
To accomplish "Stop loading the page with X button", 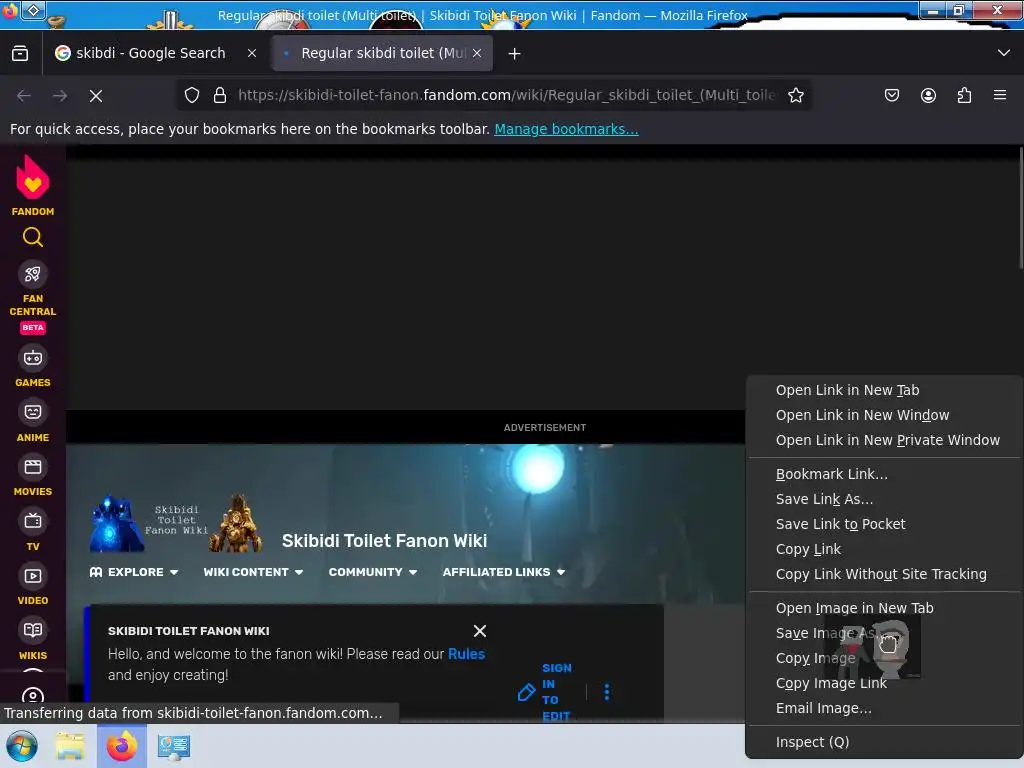I will 96,96.
